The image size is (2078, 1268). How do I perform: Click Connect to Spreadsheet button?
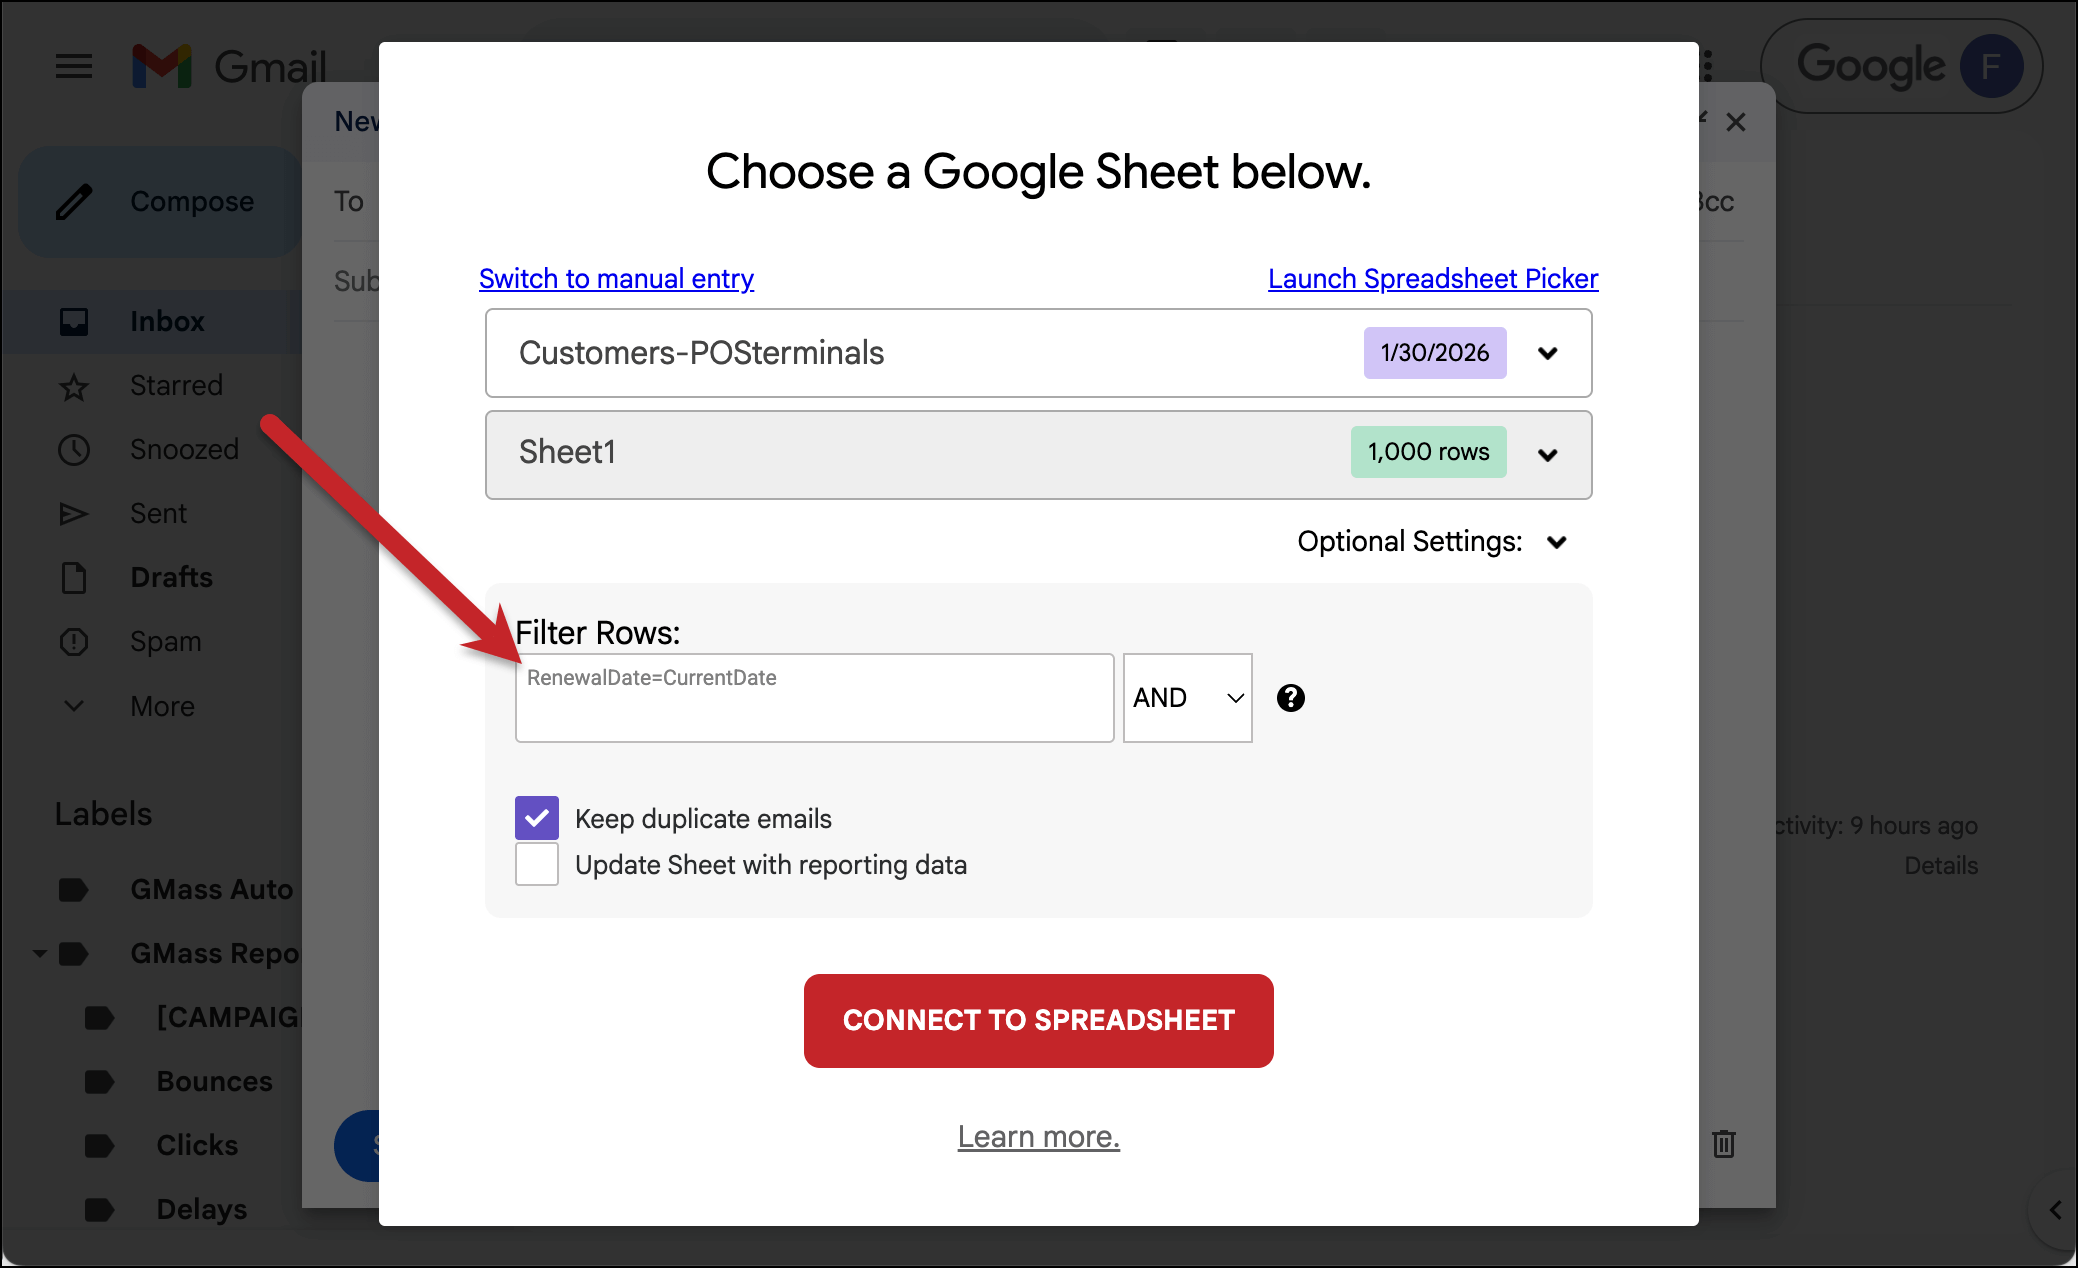coord(1038,1020)
